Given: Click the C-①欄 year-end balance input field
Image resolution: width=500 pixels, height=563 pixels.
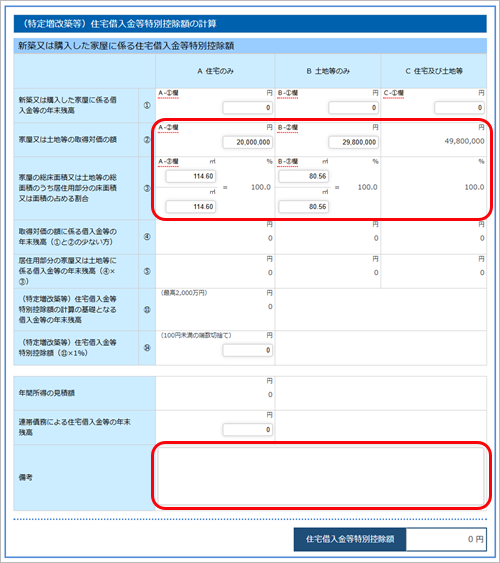Looking at the screenshot, I should (459, 108).
